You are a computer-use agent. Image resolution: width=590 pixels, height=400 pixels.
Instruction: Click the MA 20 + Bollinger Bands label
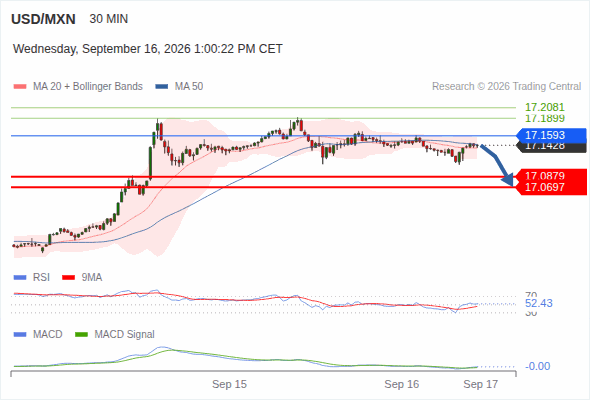point(88,87)
